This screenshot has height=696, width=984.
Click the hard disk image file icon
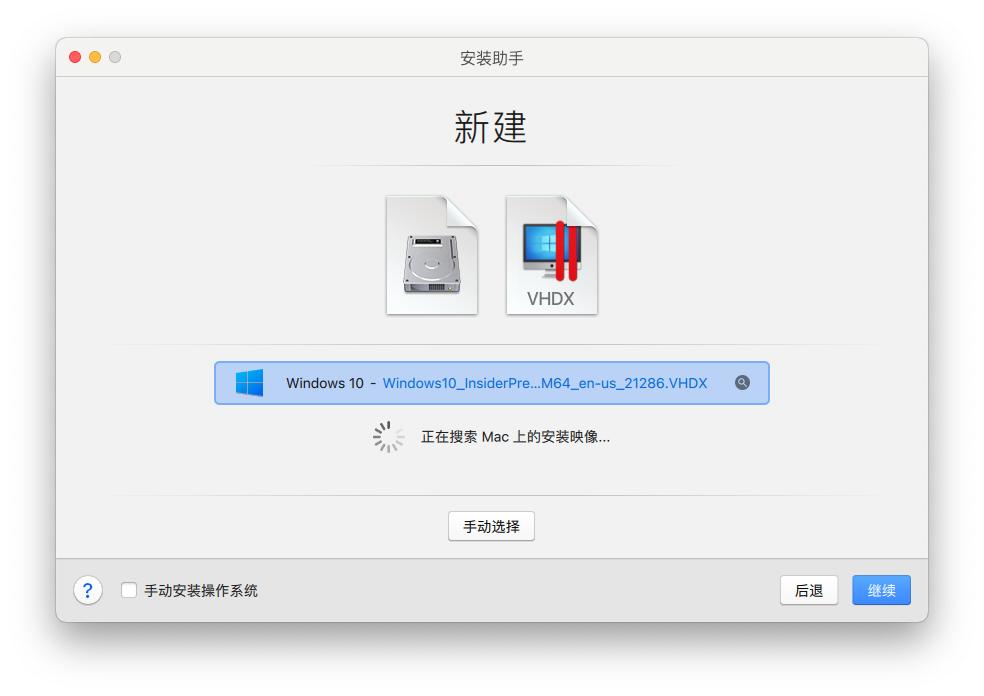click(x=432, y=255)
